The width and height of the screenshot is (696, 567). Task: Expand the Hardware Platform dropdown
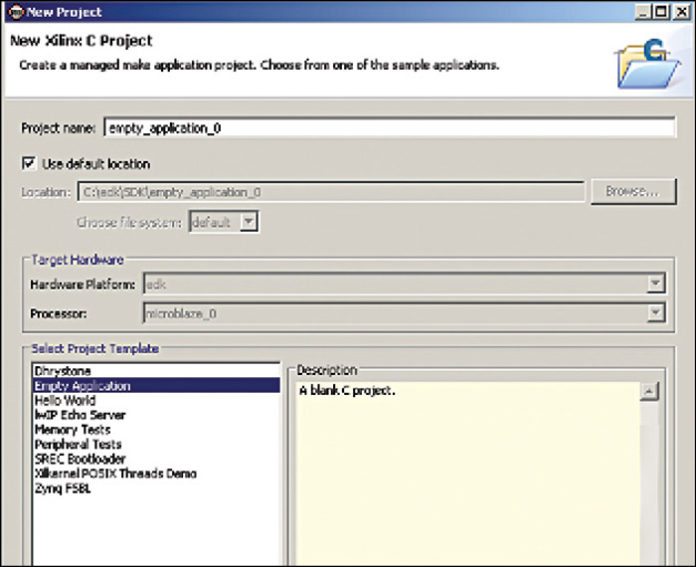coord(655,284)
